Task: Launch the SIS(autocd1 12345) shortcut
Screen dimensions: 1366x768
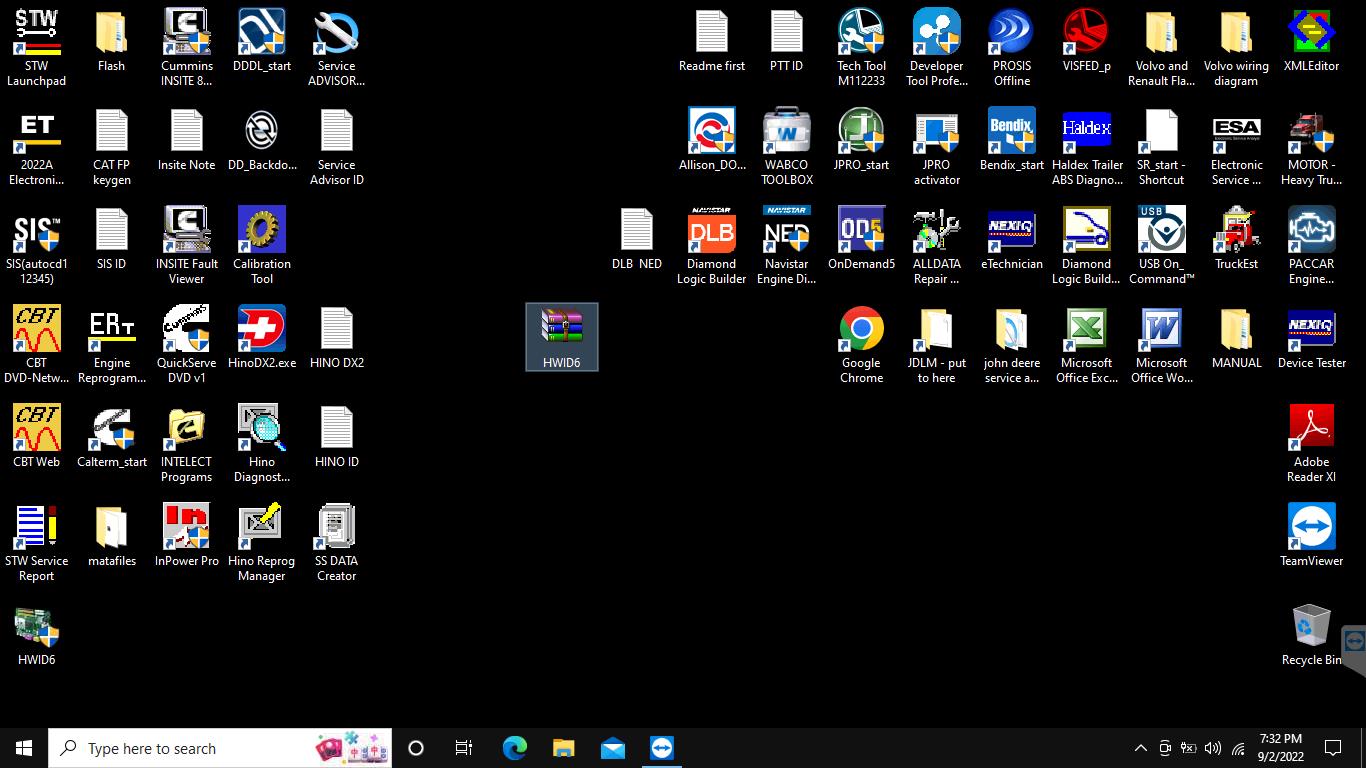Action: 37,246
